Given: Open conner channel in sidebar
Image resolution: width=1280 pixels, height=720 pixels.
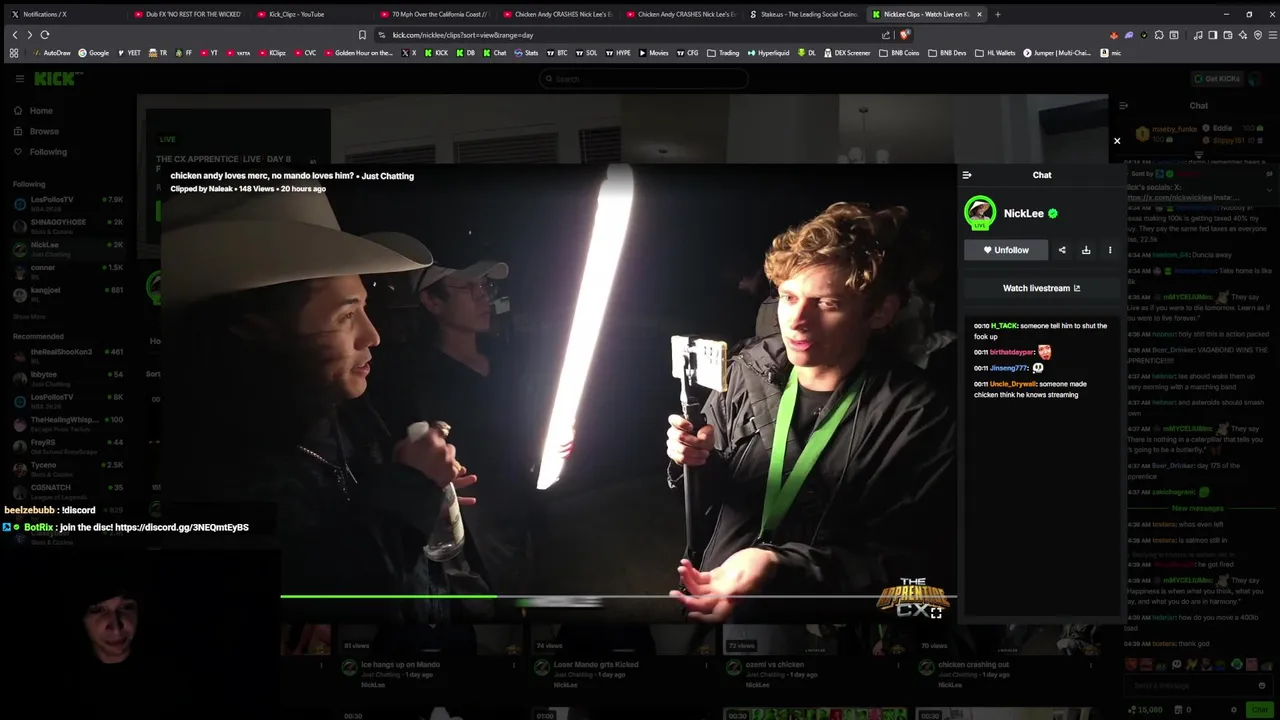Looking at the screenshot, I should click(68, 272).
